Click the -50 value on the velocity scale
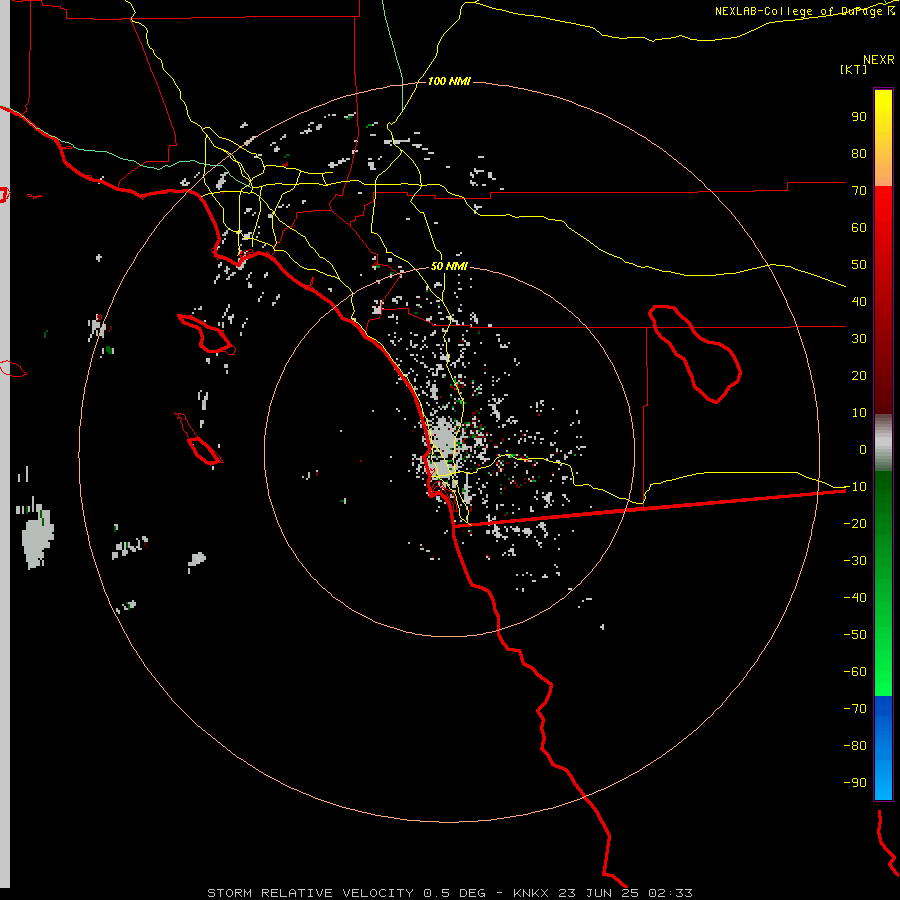The image size is (900, 900). (855, 635)
